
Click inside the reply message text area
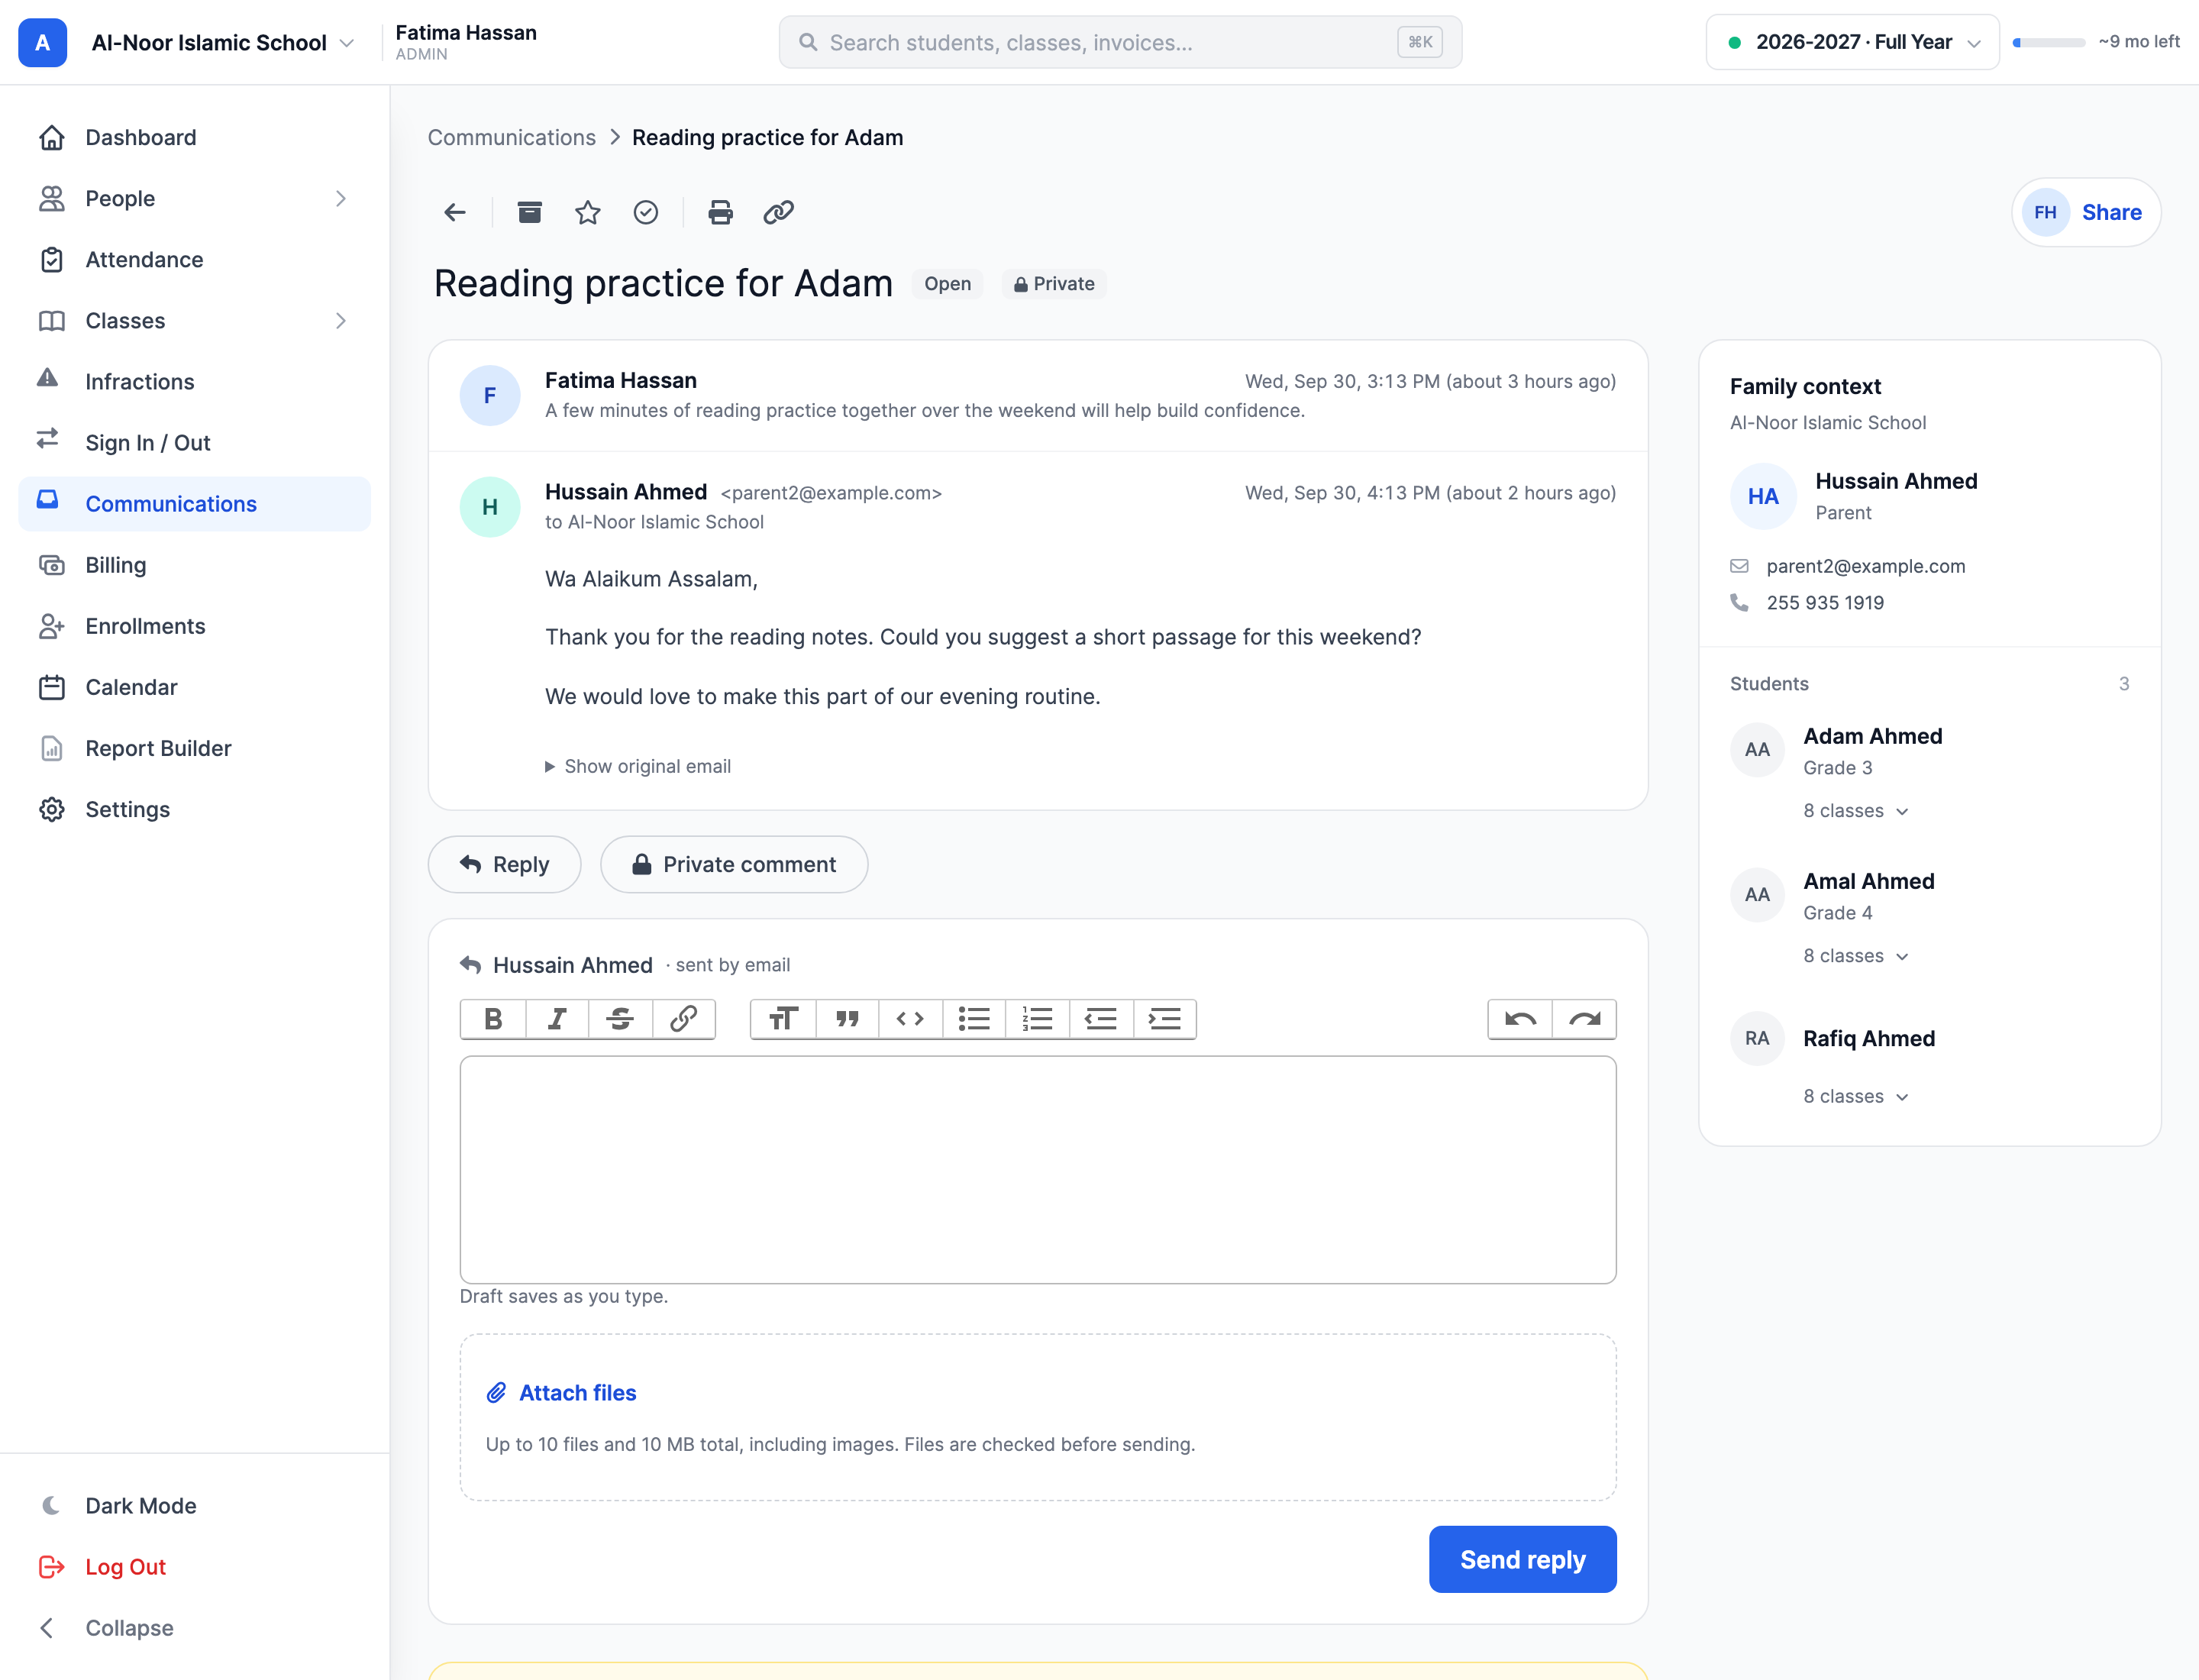(x=1038, y=1170)
